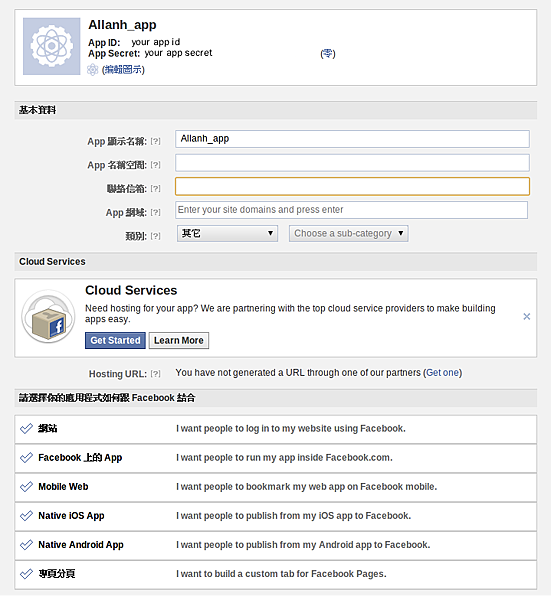The height and width of the screenshot is (600, 551).
Task: Click the App domains input field
Action: 351,210
